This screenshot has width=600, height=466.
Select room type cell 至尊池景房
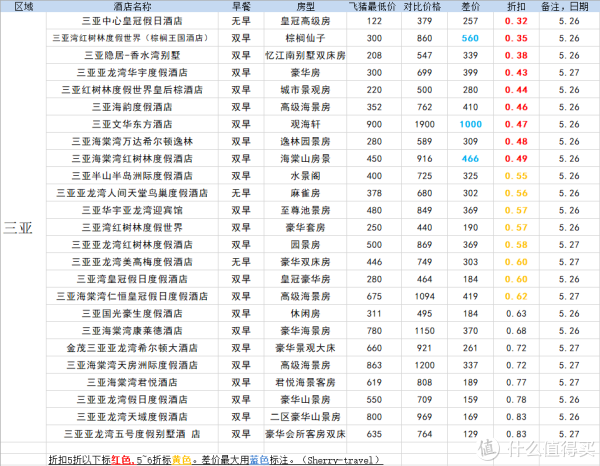click(305, 210)
